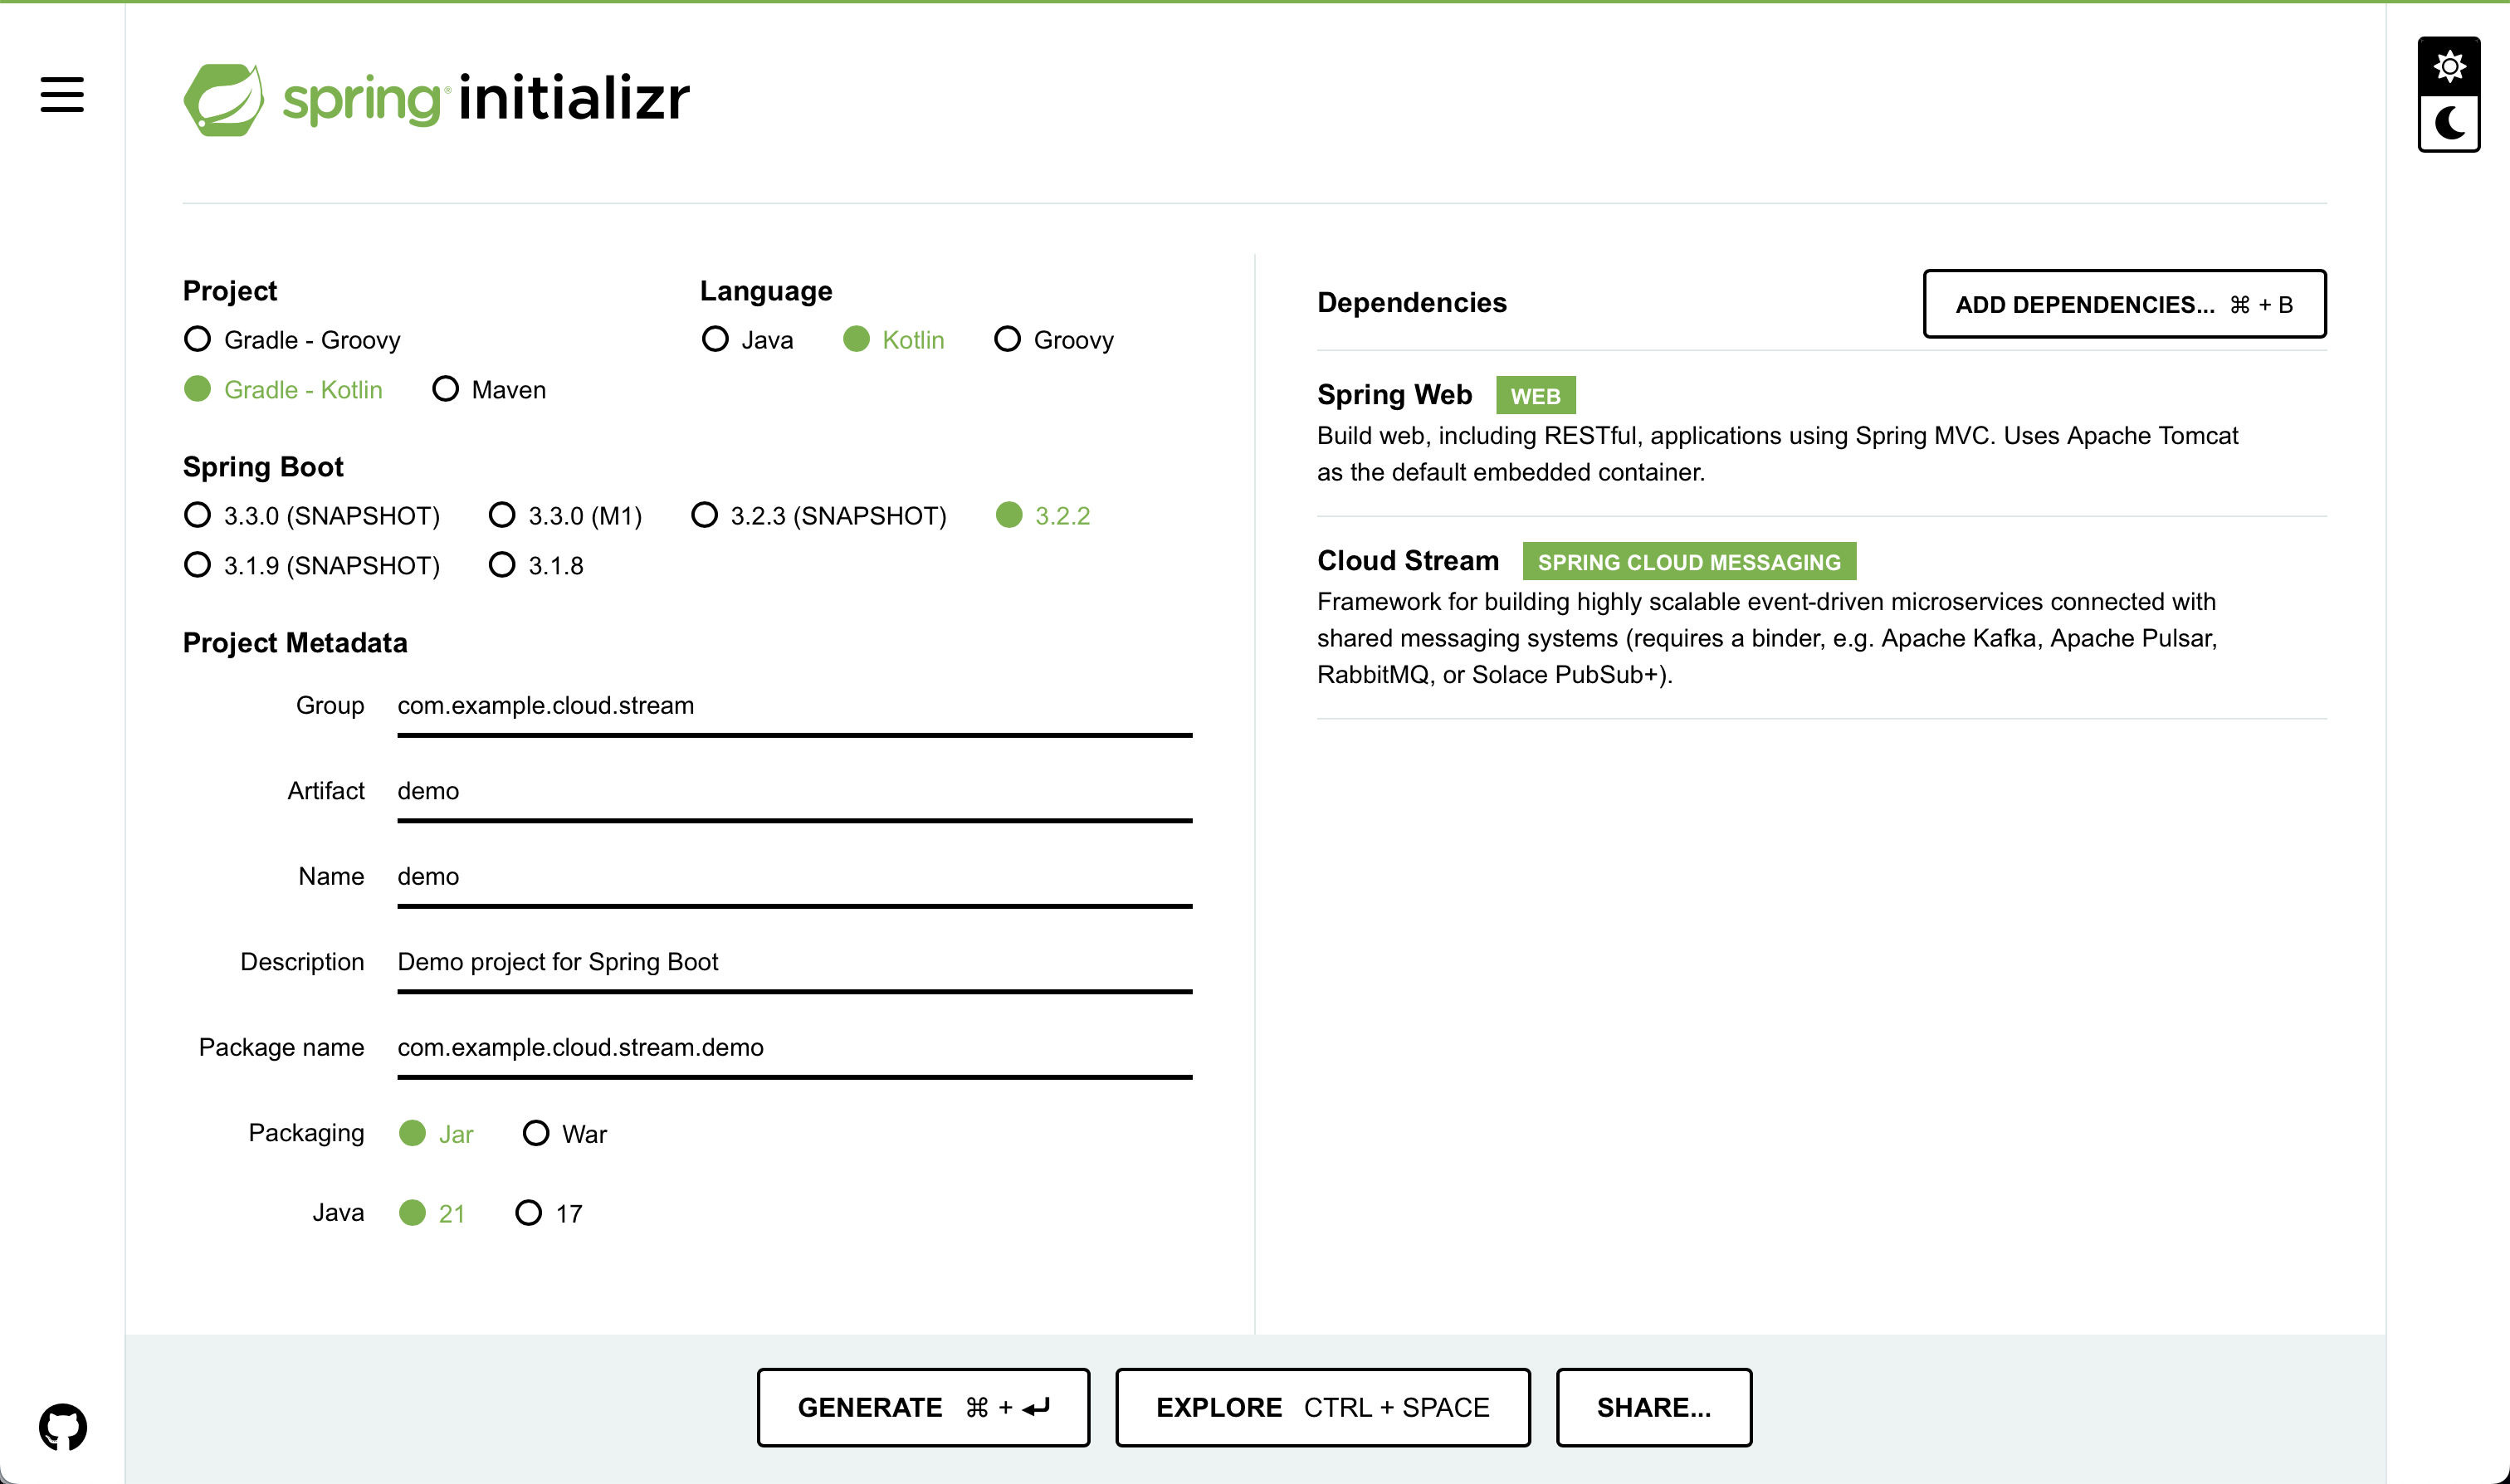Select Spring Boot 3.2.3 (SNAPSHOT)
This screenshot has height=1484, width=2510.
(819, 516)
